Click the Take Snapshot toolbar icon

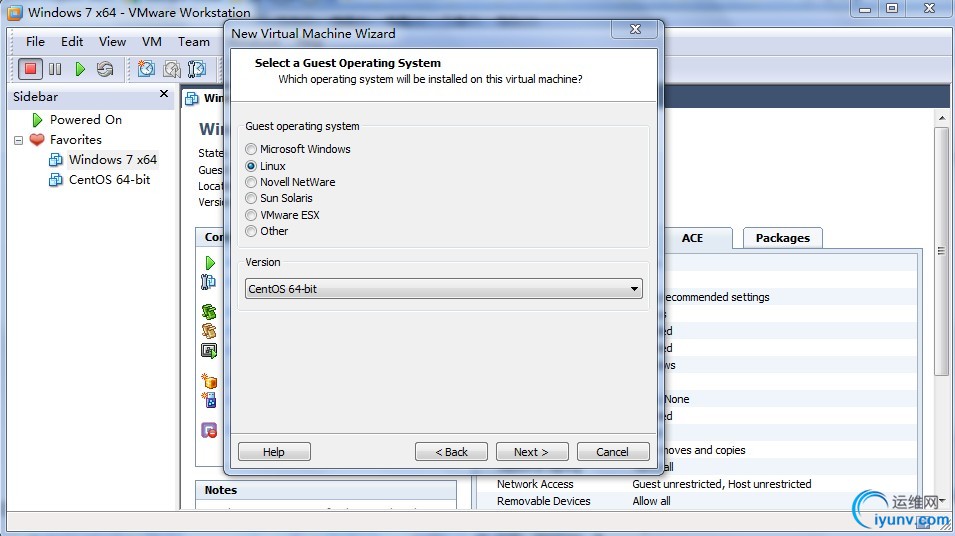pos(146,69)
